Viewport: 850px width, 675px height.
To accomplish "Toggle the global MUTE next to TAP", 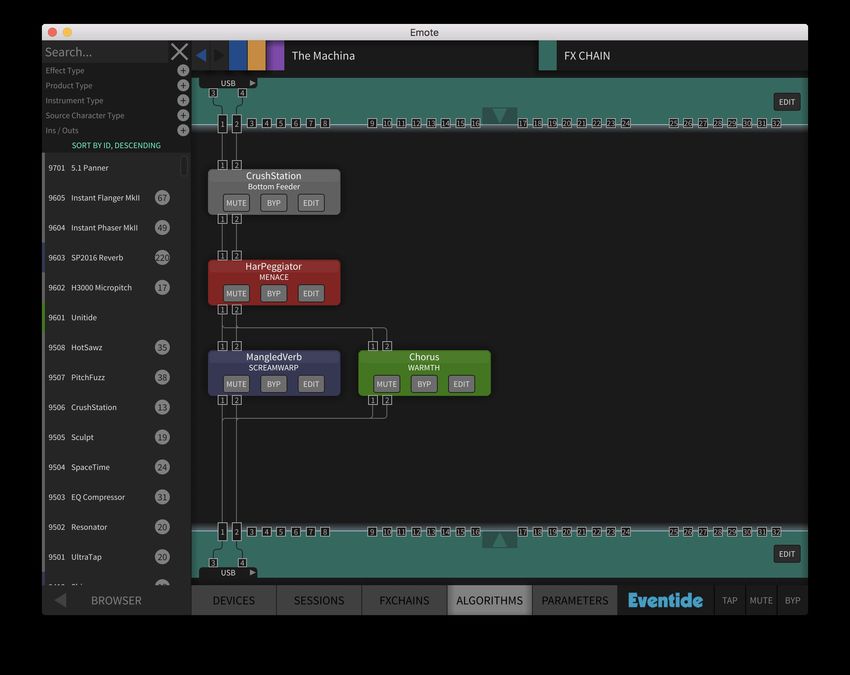I will 761,600.
